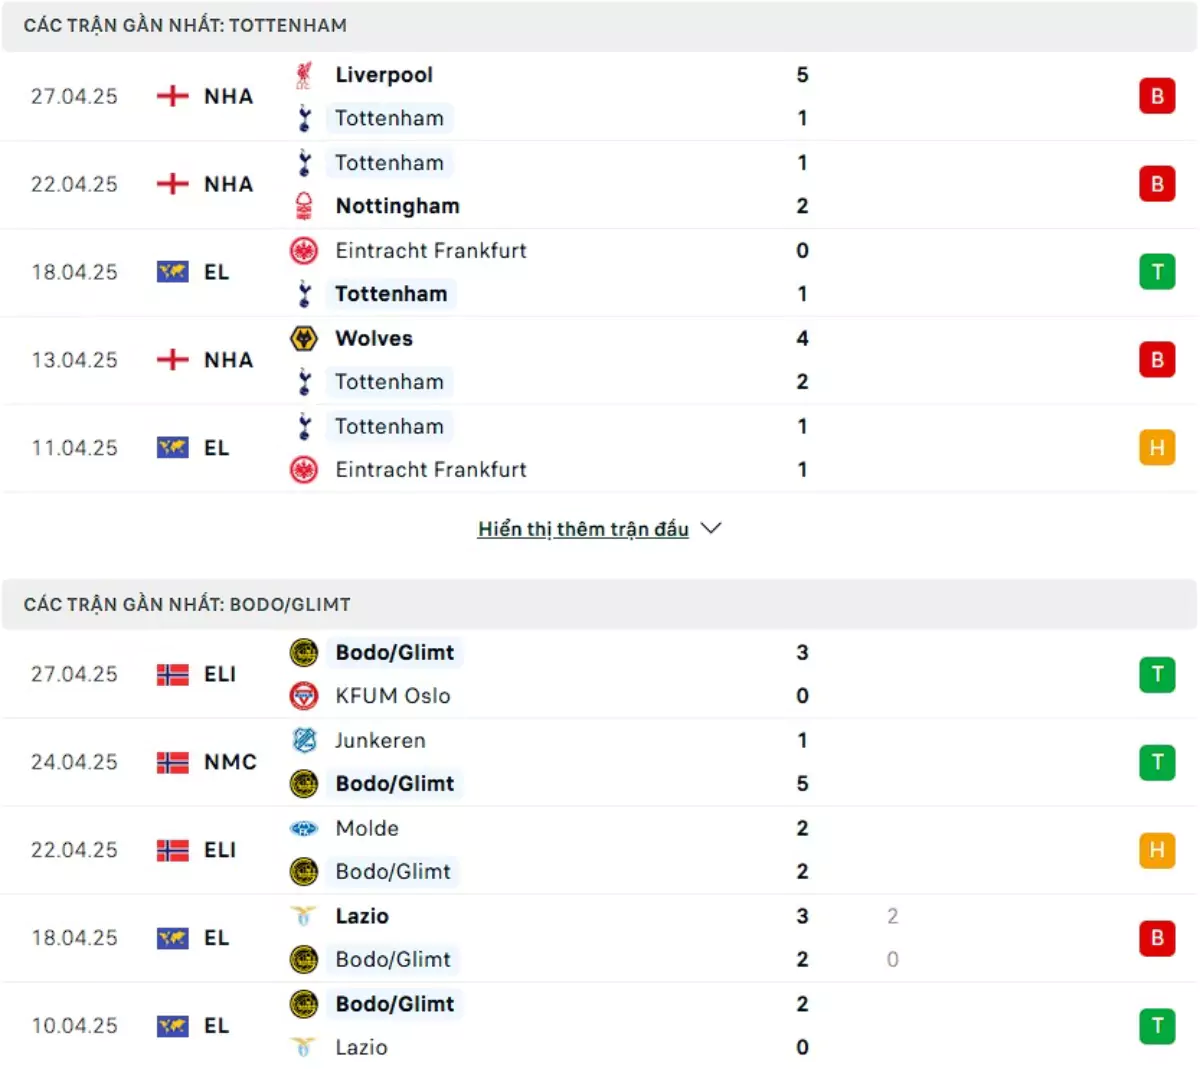Open the Liverpool team name link
Viewport: 1200px width, 1069px height.
[x=384, y=75]
